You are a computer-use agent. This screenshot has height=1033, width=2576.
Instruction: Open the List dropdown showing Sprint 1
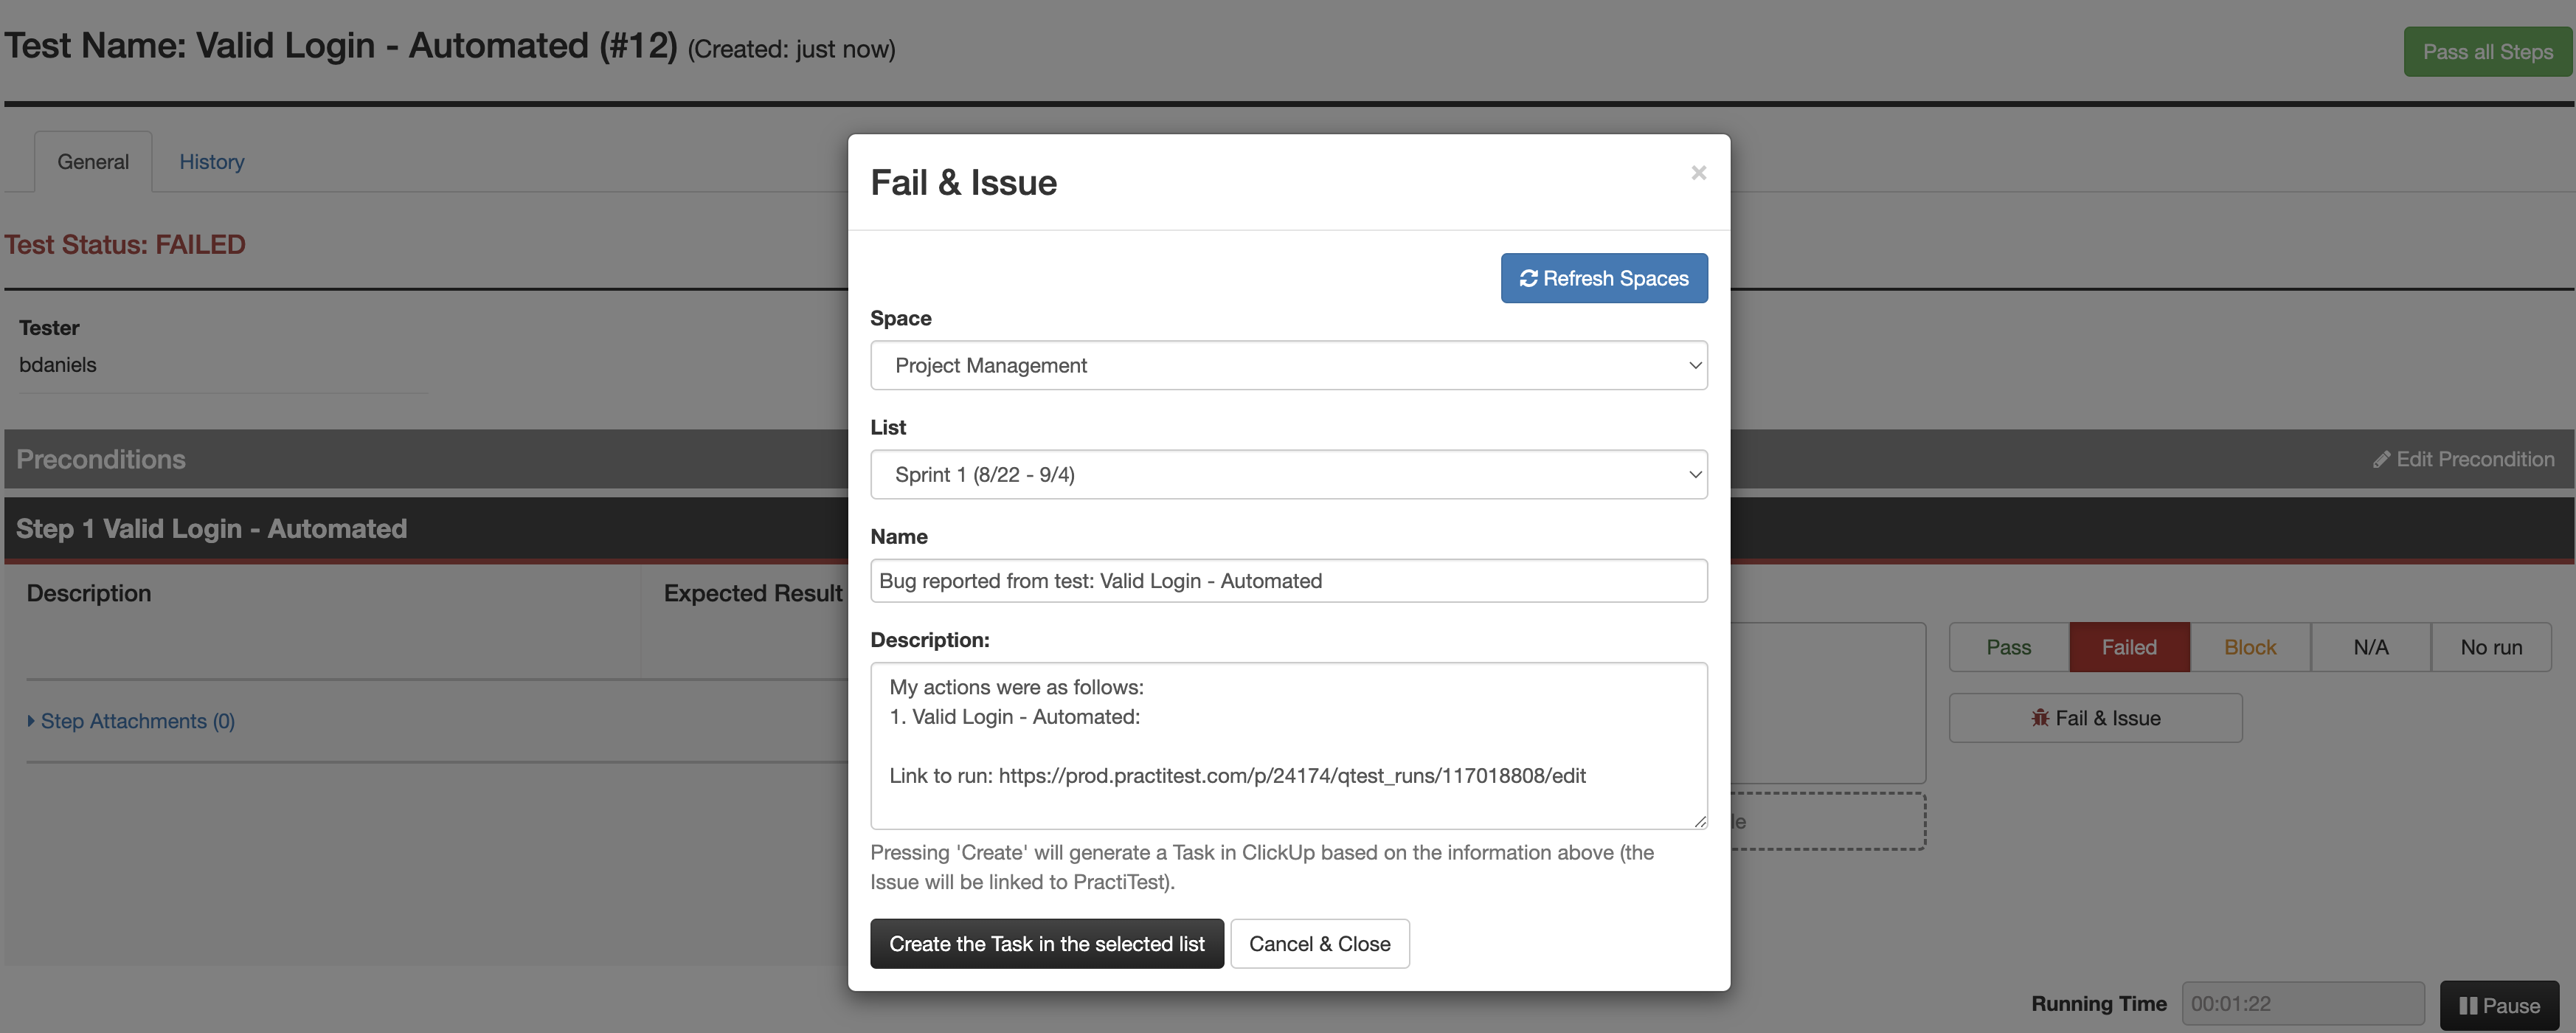(x=1288, y=474)
